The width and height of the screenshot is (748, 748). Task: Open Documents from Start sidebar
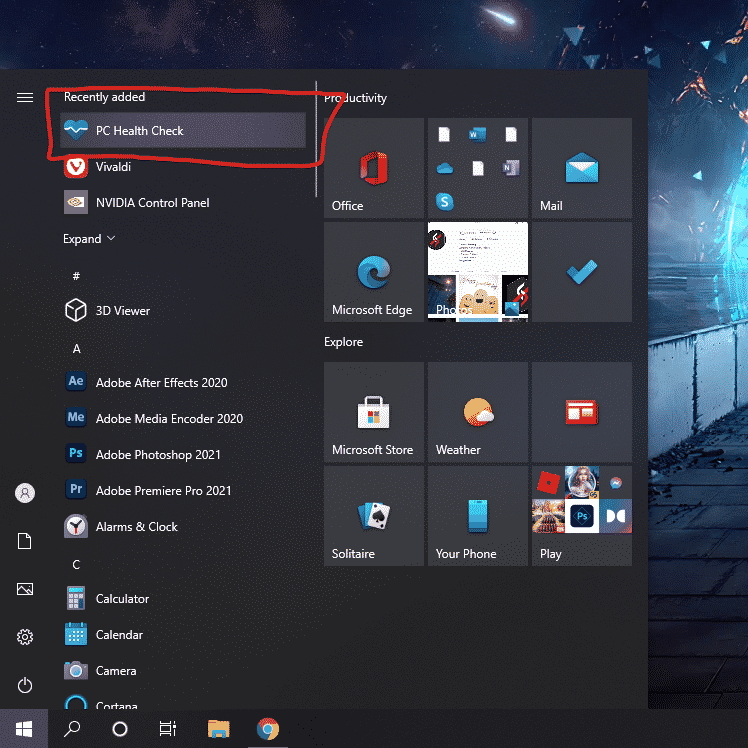(x=25, y=541)
